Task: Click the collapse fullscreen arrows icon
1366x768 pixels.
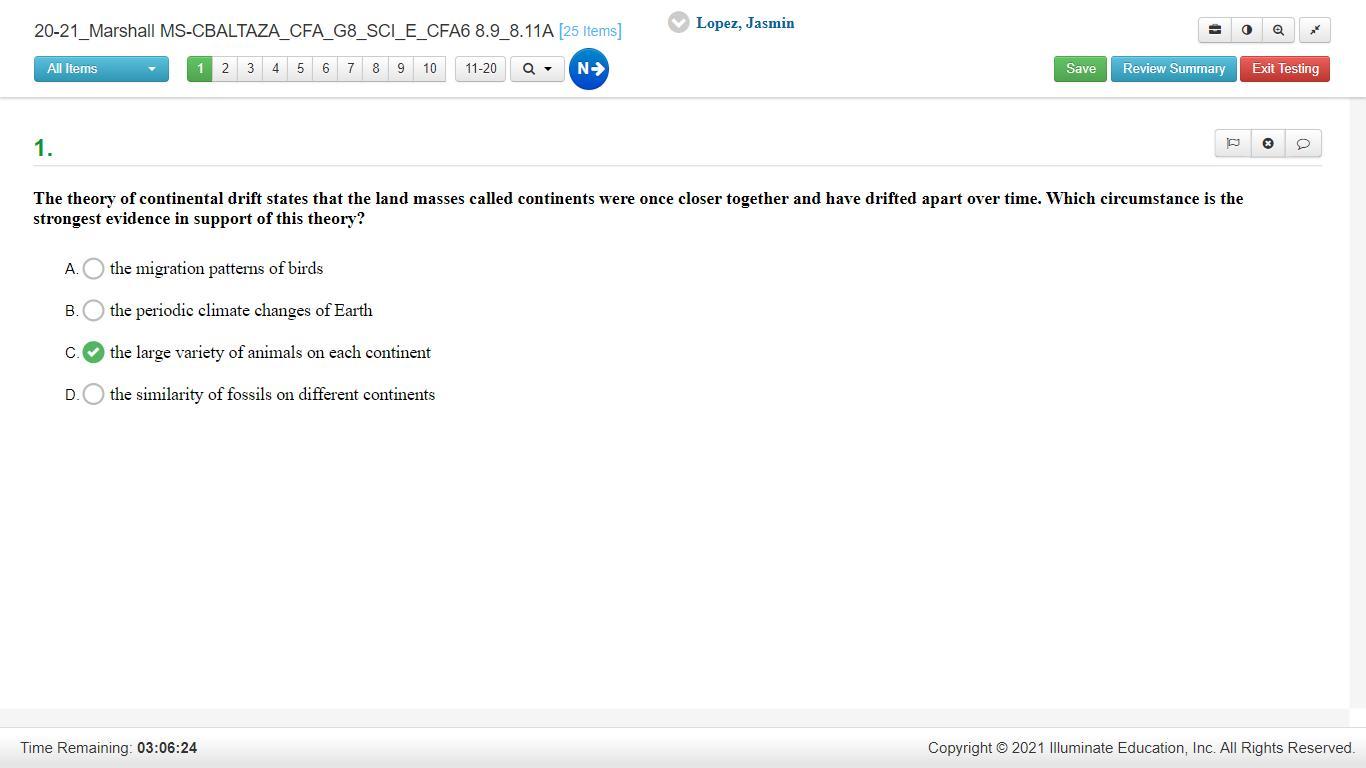Action: (1315, 30)
